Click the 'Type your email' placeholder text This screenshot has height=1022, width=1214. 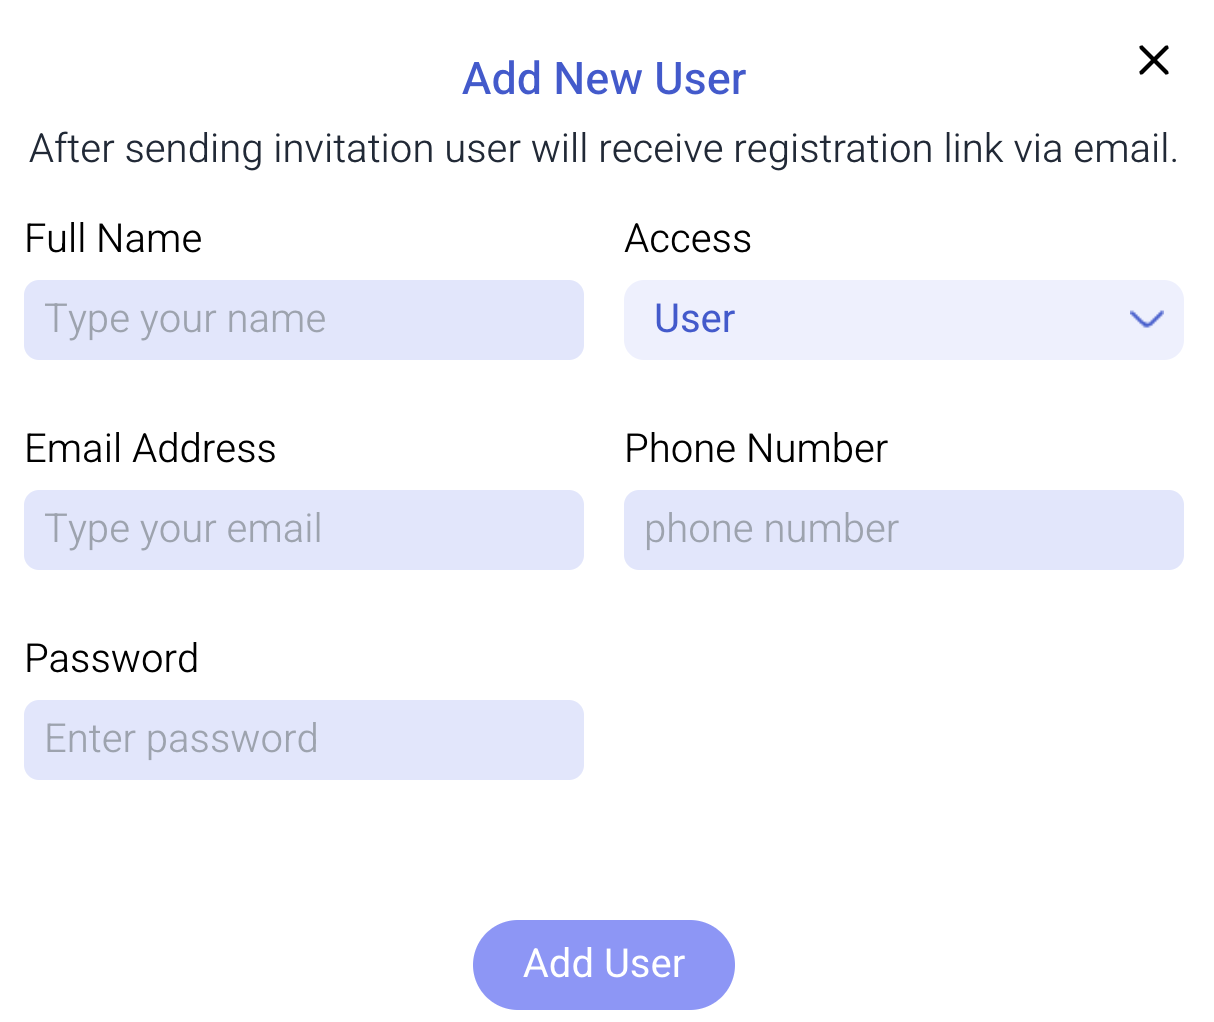click(183, 530)
